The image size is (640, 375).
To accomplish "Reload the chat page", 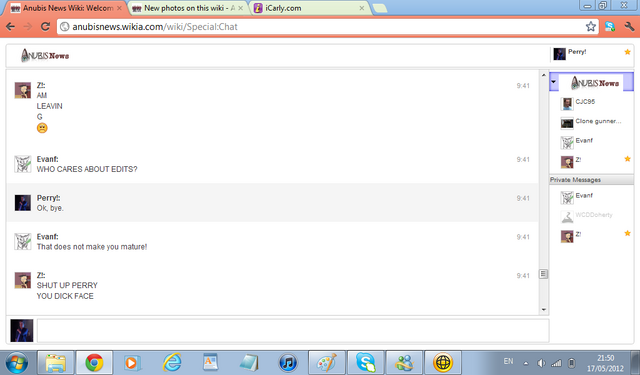I will point(45,27).
